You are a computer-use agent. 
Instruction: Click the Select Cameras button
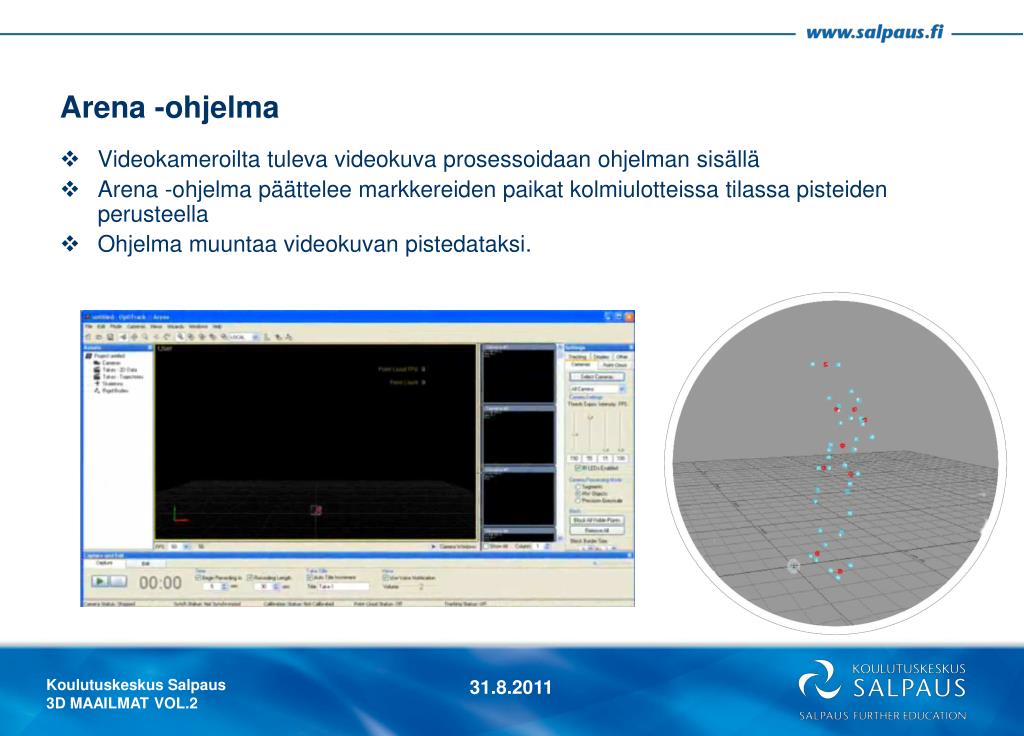(597, 377)
